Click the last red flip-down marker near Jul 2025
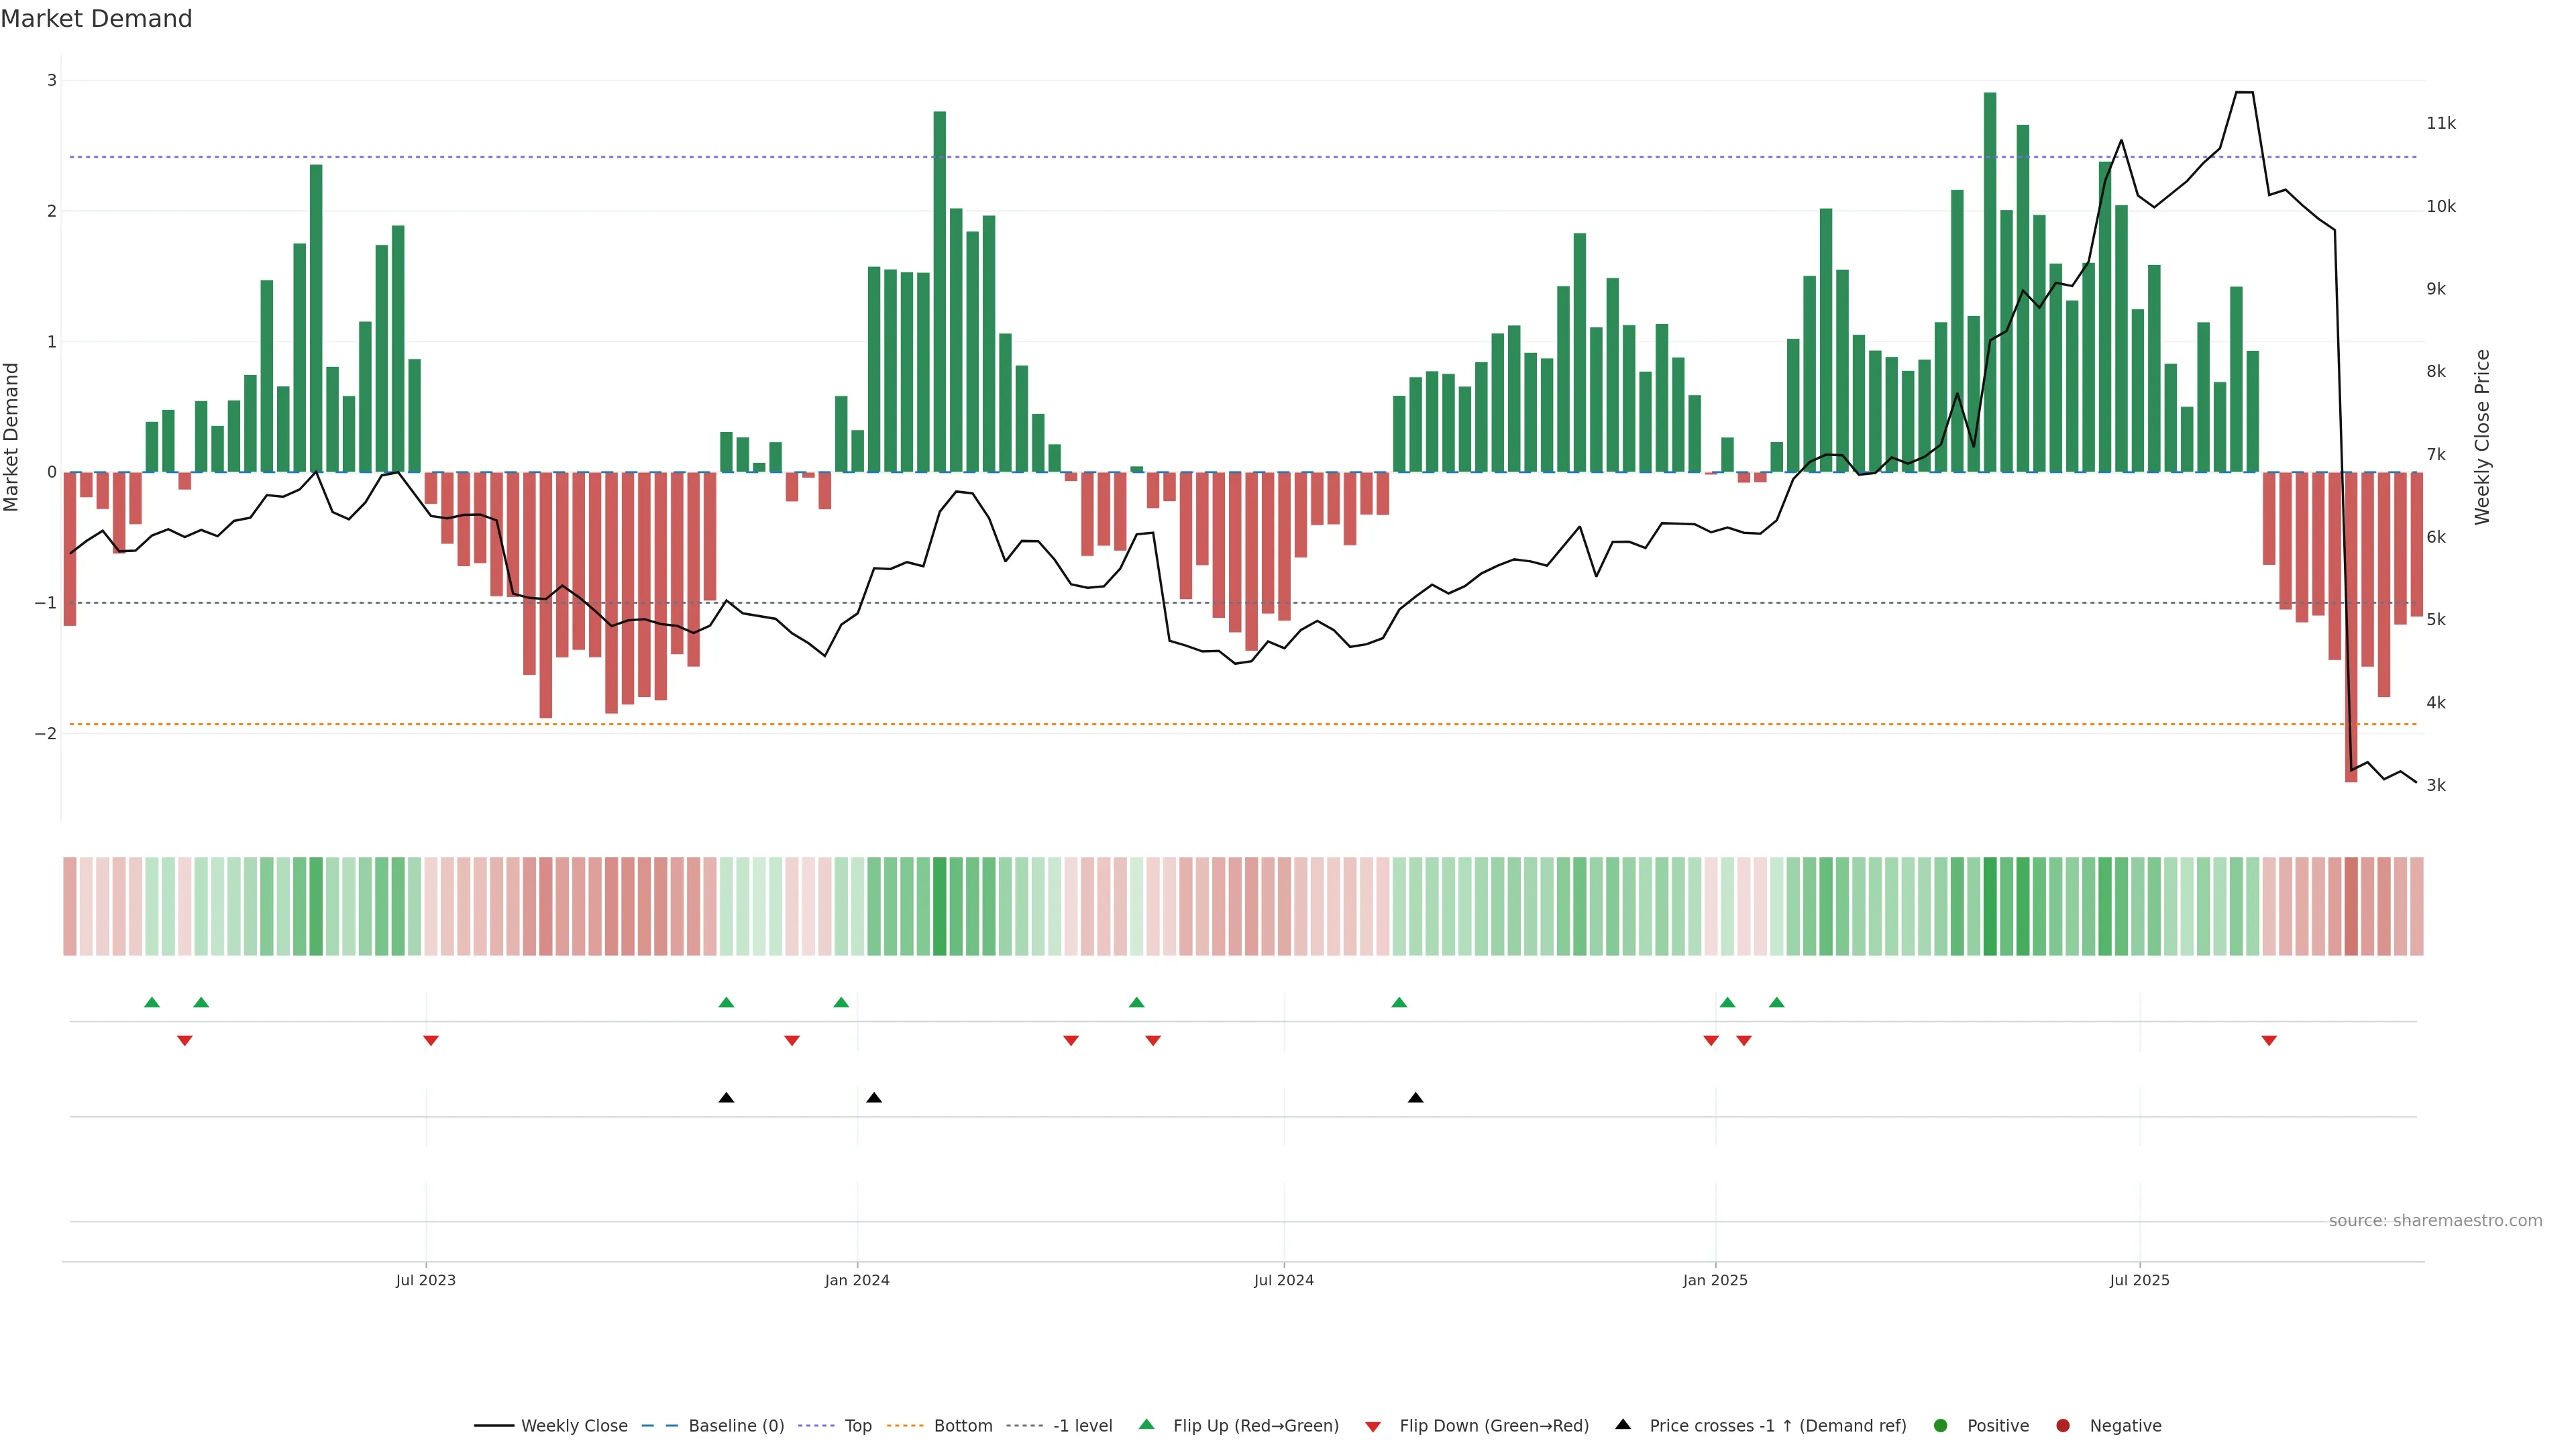Image resolution: width=2576 pixels, height=1449 pixels. point(2269,1041)
